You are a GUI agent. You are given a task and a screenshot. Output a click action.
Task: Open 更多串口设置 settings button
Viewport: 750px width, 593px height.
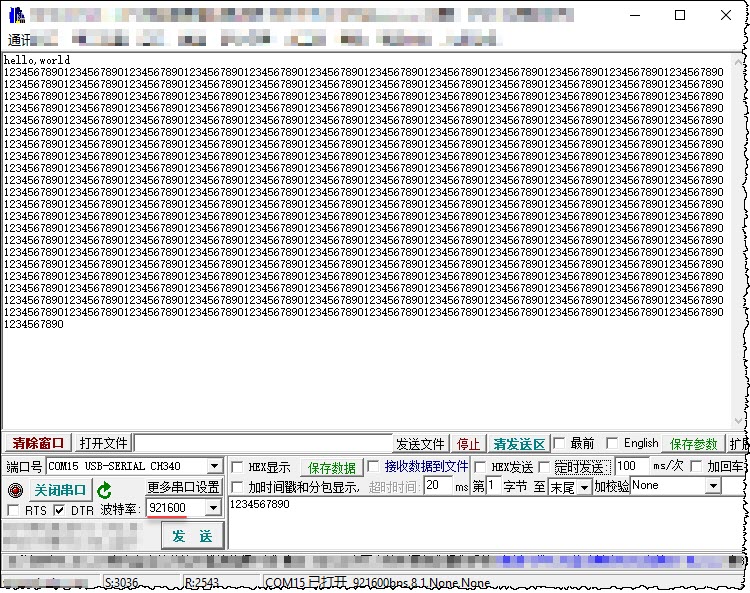(x=184, y=487)
